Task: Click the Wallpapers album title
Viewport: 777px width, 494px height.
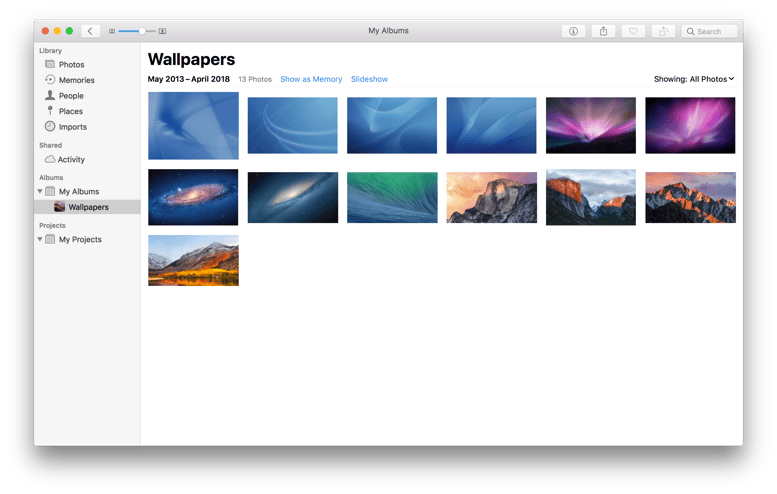Action: [191, 59]
